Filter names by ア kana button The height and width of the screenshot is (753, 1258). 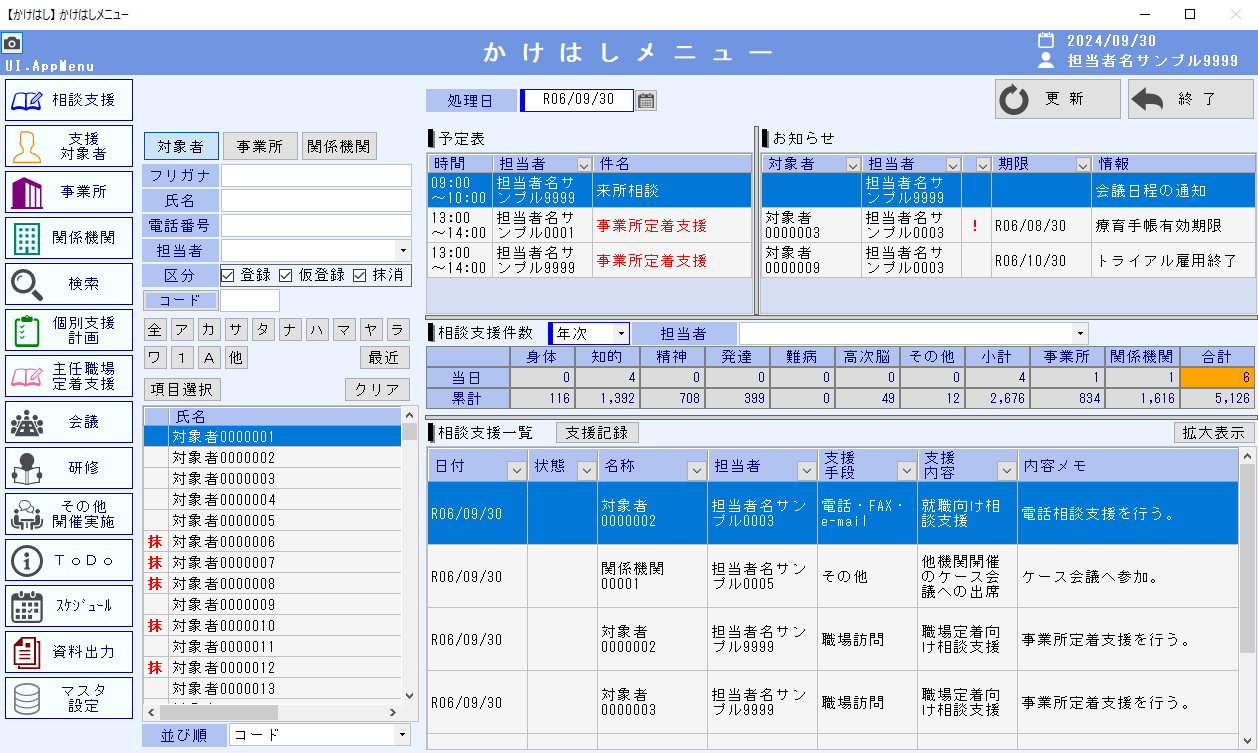(x=181, y=330)
